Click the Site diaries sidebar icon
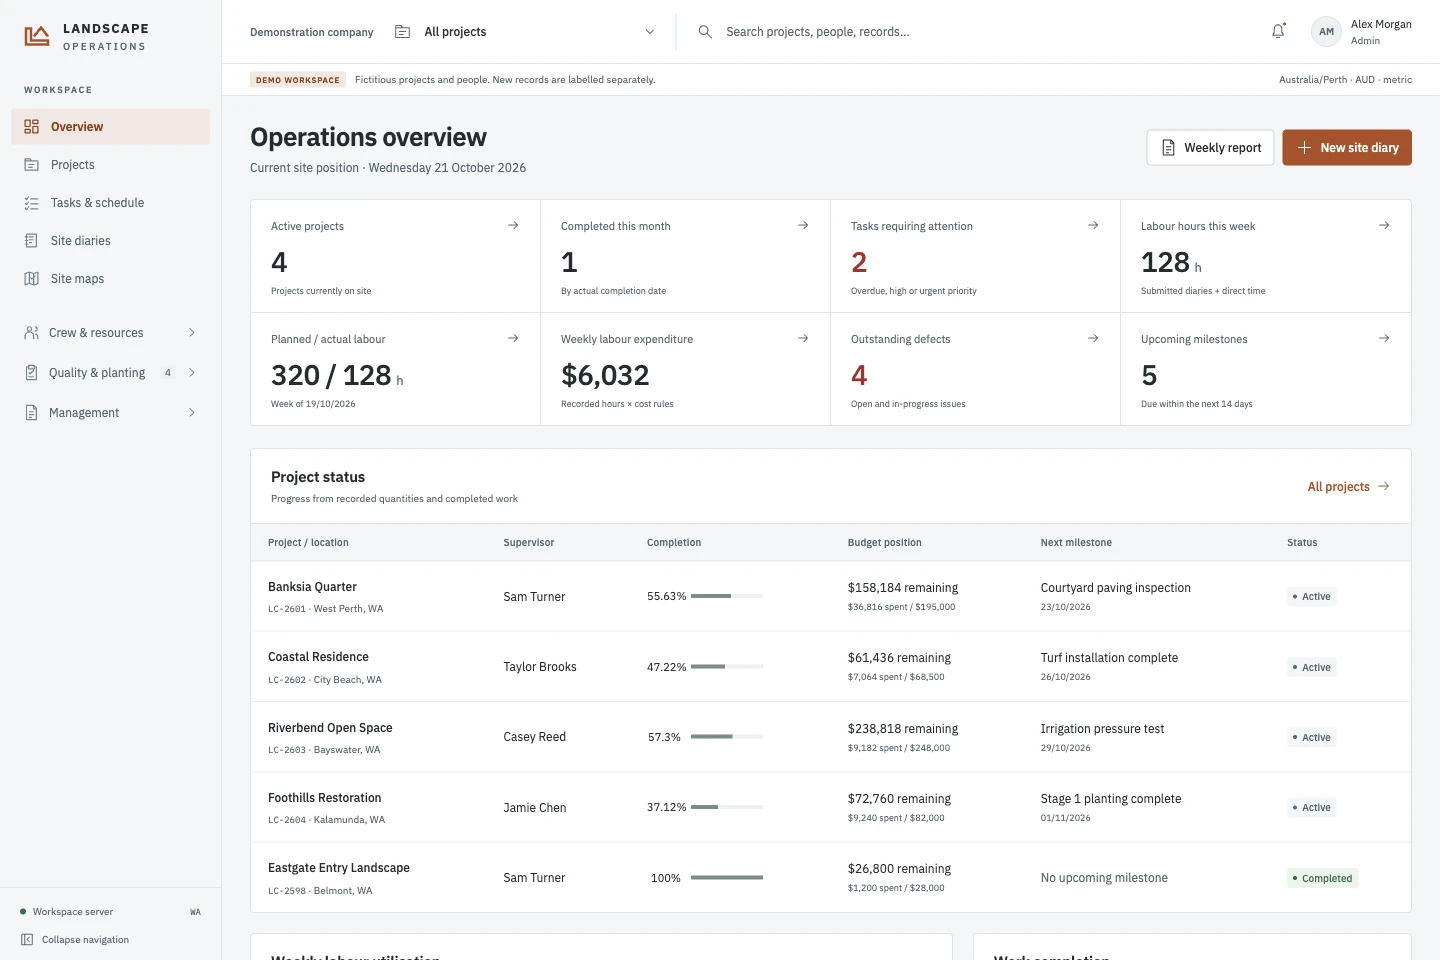Viewport: 1440px width, 960px height. 31,241
